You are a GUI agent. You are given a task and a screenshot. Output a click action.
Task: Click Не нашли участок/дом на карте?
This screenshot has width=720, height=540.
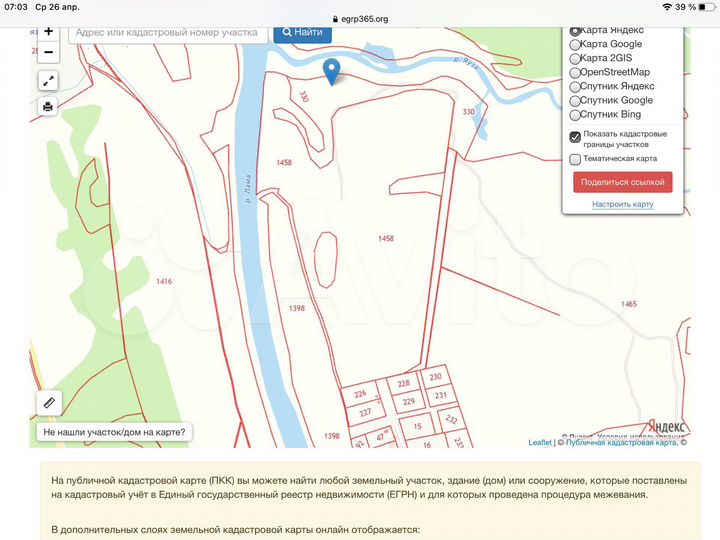(114, 433)
